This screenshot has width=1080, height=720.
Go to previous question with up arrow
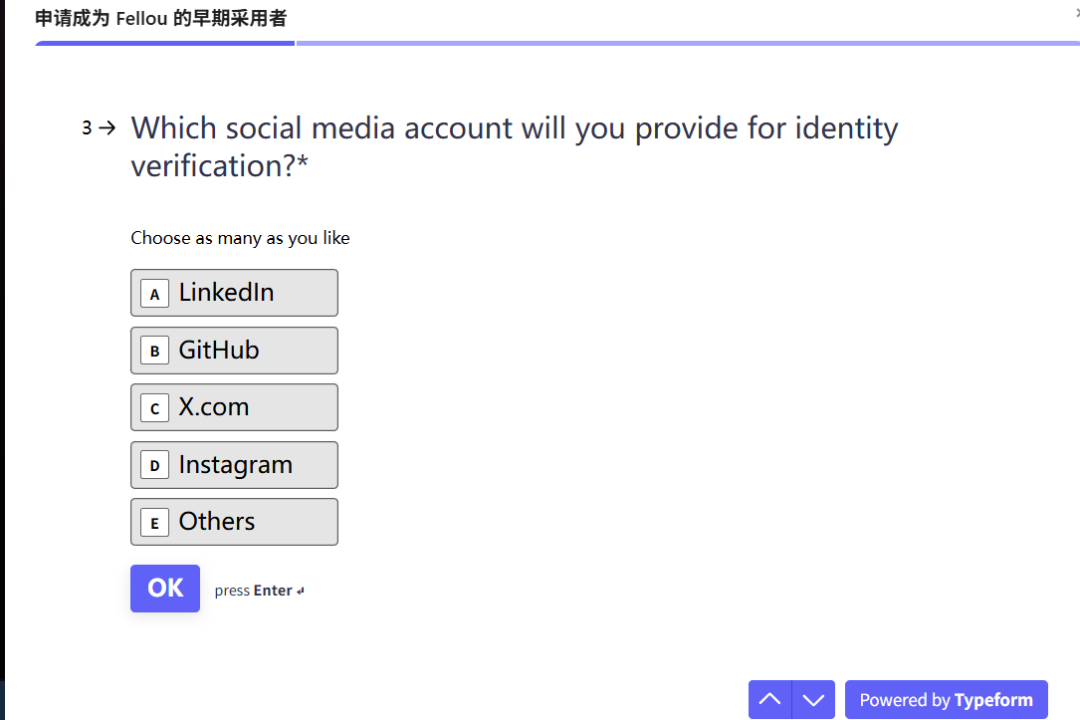pyautogui.click(x=770, y=700)
